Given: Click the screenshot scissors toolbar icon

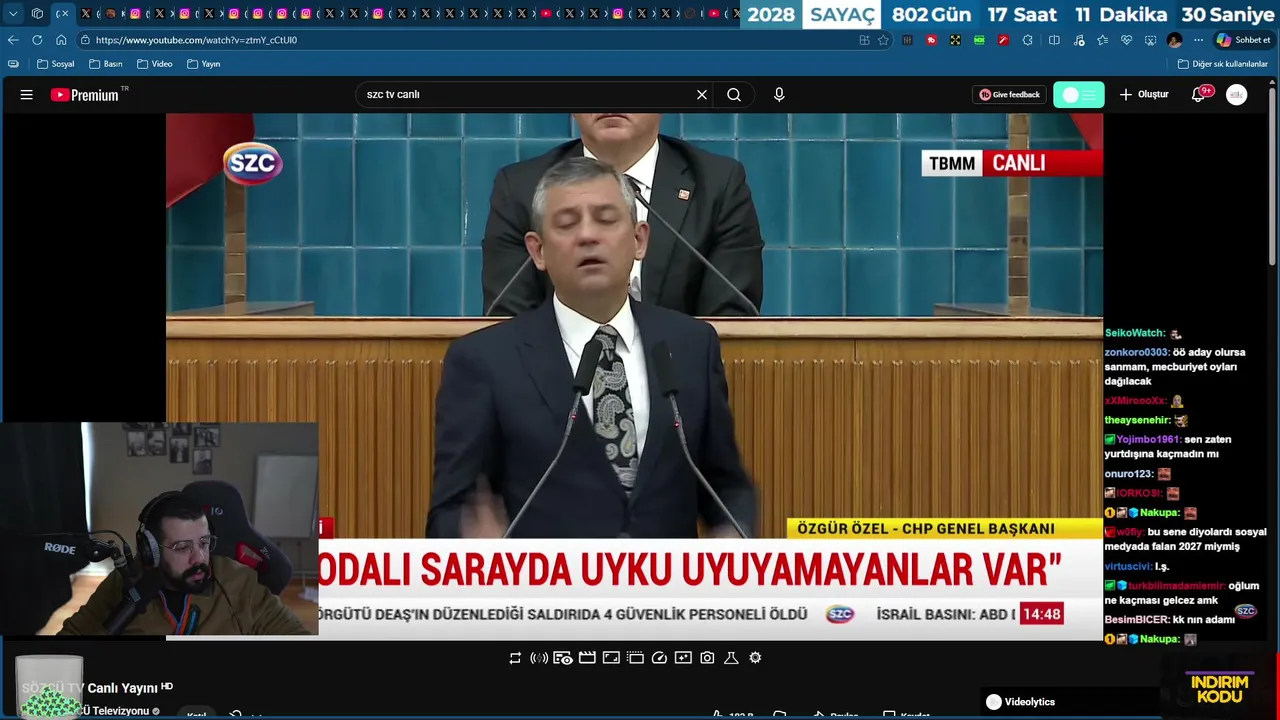Looking at the screenshot, I should point(1150,40).
